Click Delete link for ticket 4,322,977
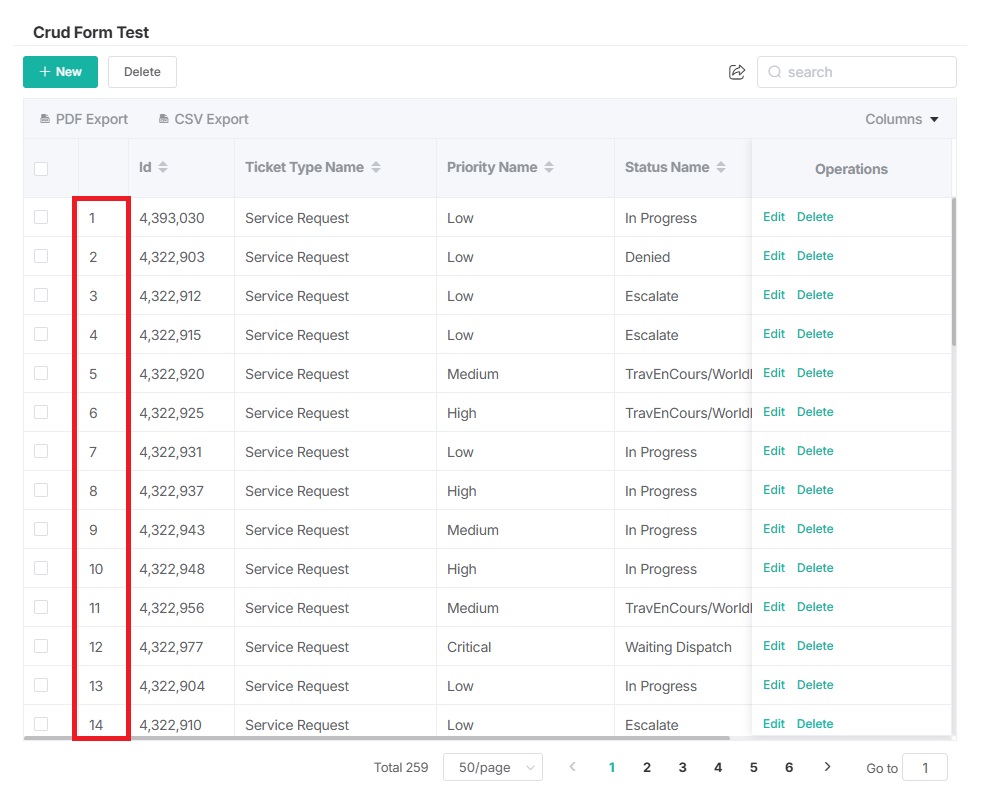983x811 pixels. point(815,646)
